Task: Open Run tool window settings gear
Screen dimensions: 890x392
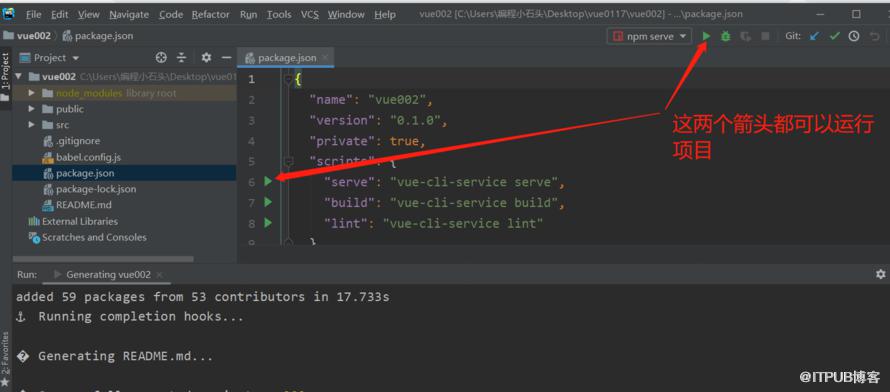Action: (x=880, y=274)
